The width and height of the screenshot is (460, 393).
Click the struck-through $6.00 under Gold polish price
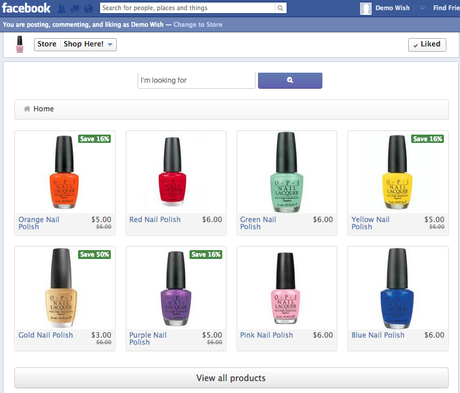(104, 342)
